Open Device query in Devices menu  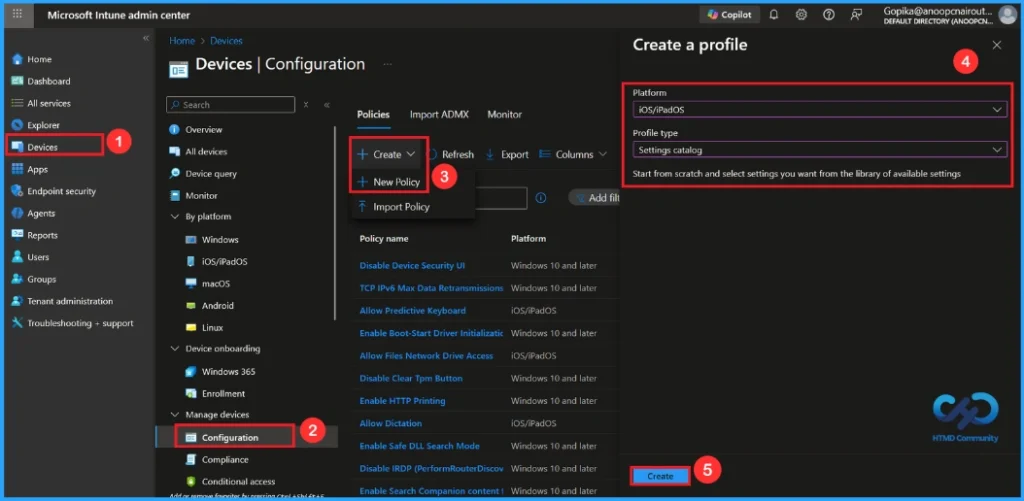[x=211, y=173]
